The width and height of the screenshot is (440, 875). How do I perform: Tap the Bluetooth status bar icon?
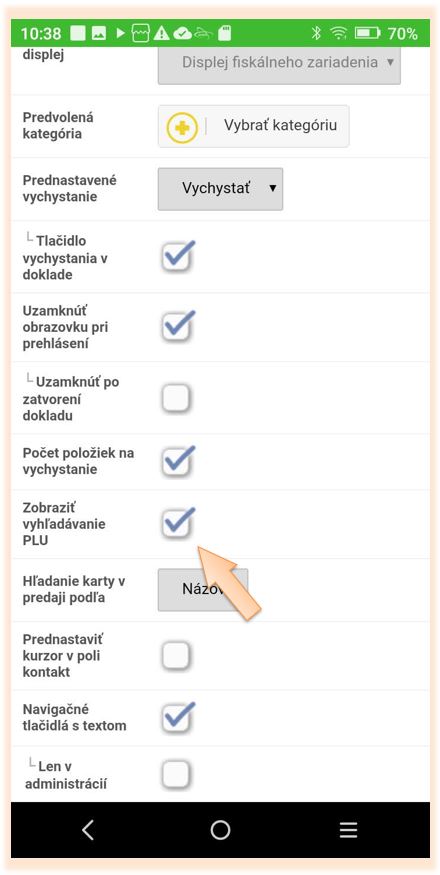pyautogui.click(x=316, y=33)
